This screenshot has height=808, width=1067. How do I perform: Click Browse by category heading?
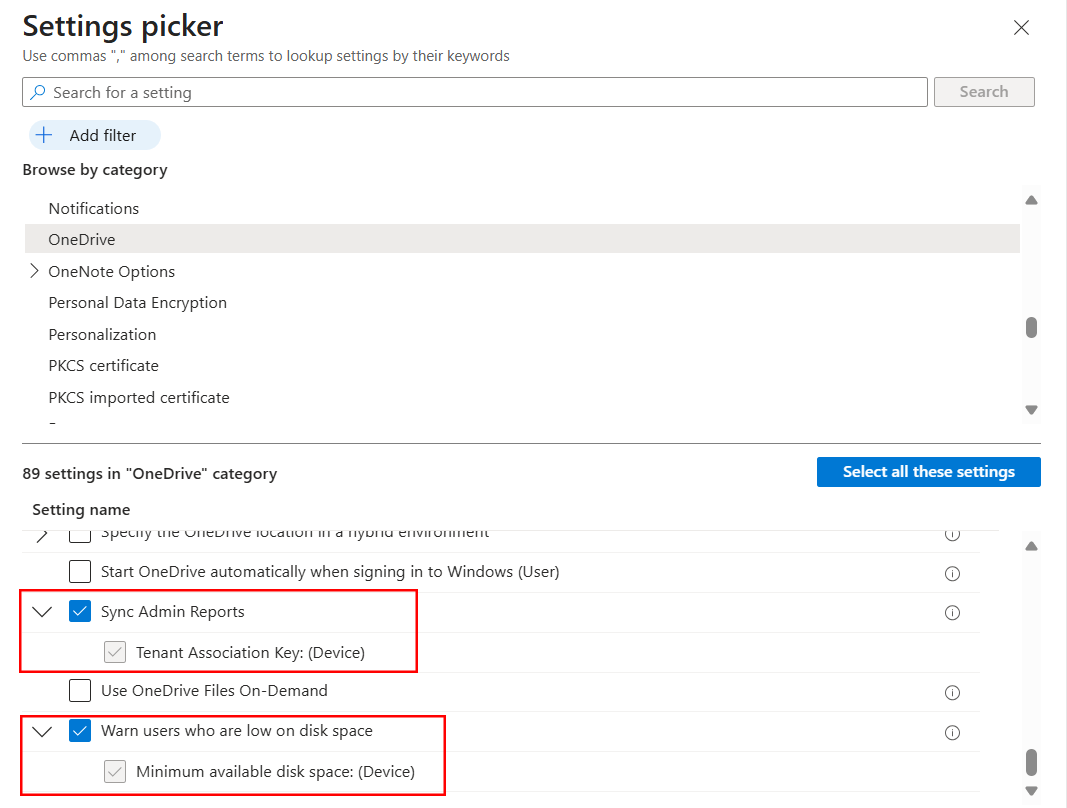95,169
